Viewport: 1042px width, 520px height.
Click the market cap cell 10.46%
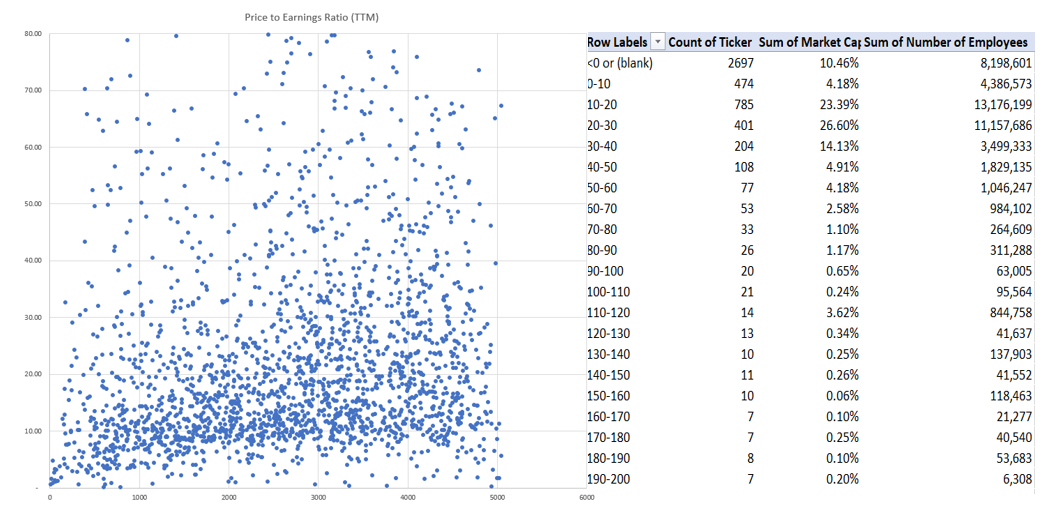pyautogui.click(x=837, y=63)
